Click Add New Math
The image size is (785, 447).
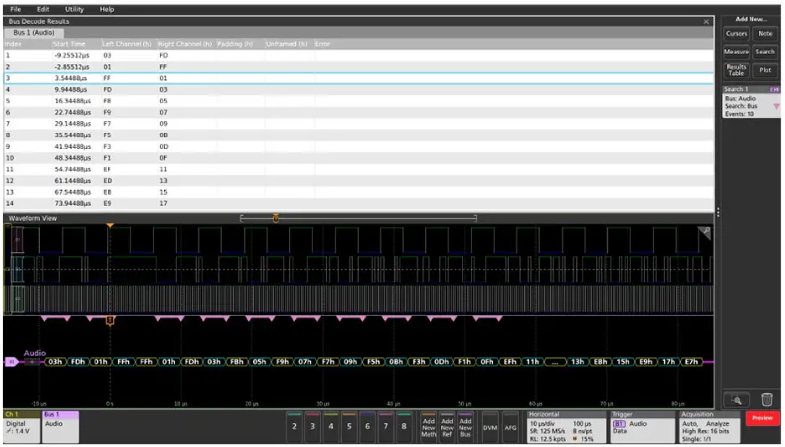tap(429, 427)
